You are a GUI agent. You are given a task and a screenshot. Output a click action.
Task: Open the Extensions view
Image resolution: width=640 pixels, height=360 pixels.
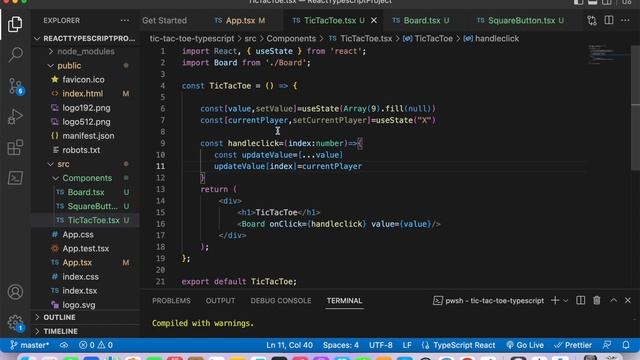15,147
